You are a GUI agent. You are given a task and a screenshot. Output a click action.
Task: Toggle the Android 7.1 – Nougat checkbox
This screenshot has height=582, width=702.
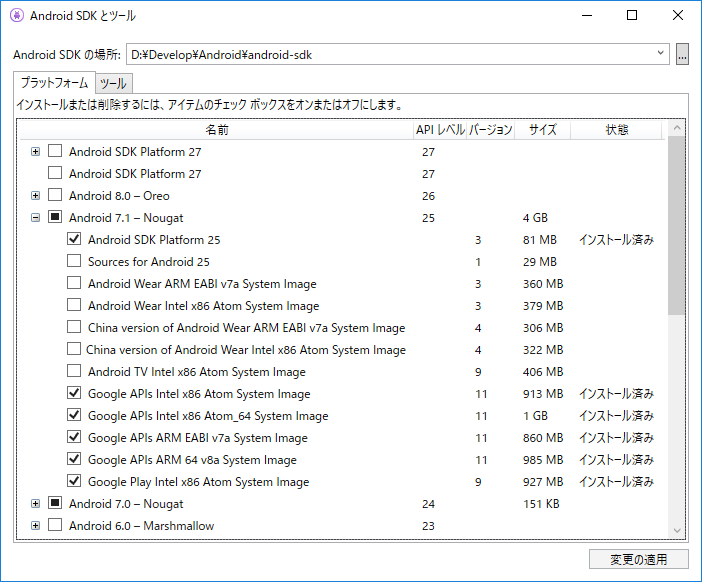pyautogui.click(x=55, y=217)
